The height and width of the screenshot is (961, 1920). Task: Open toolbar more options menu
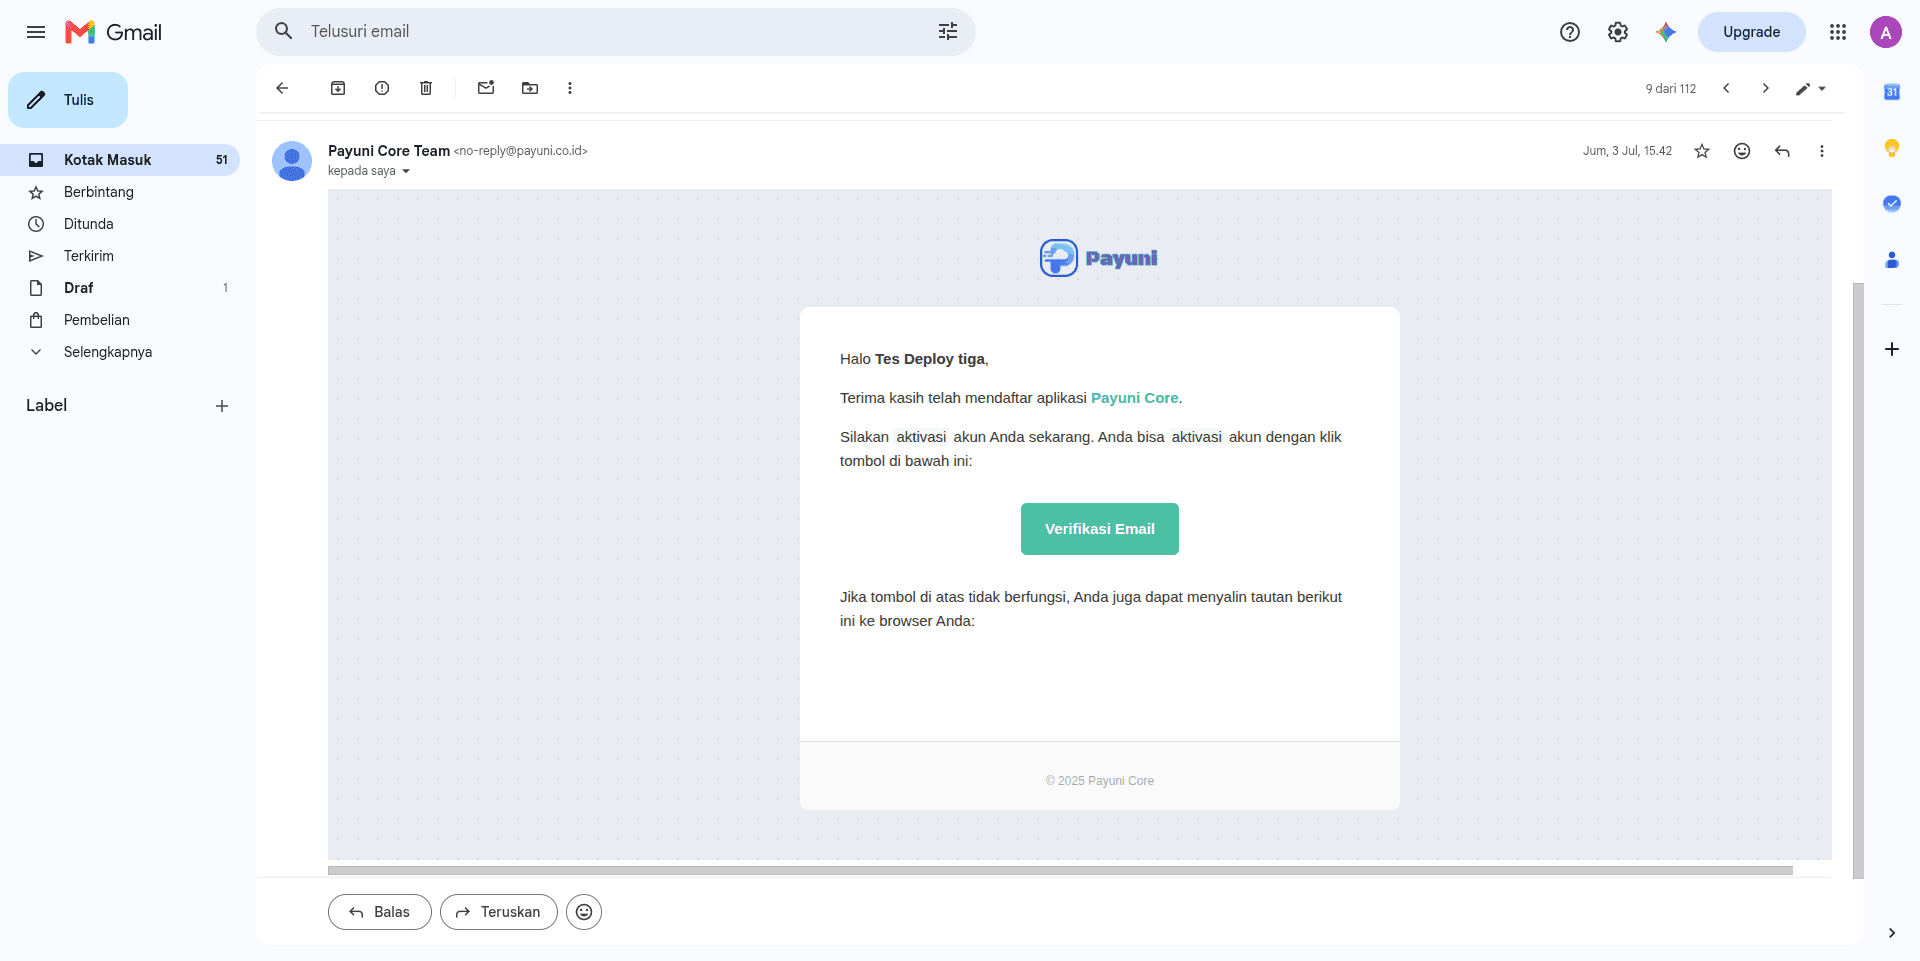pyautogui.click(x=570, y=88)
